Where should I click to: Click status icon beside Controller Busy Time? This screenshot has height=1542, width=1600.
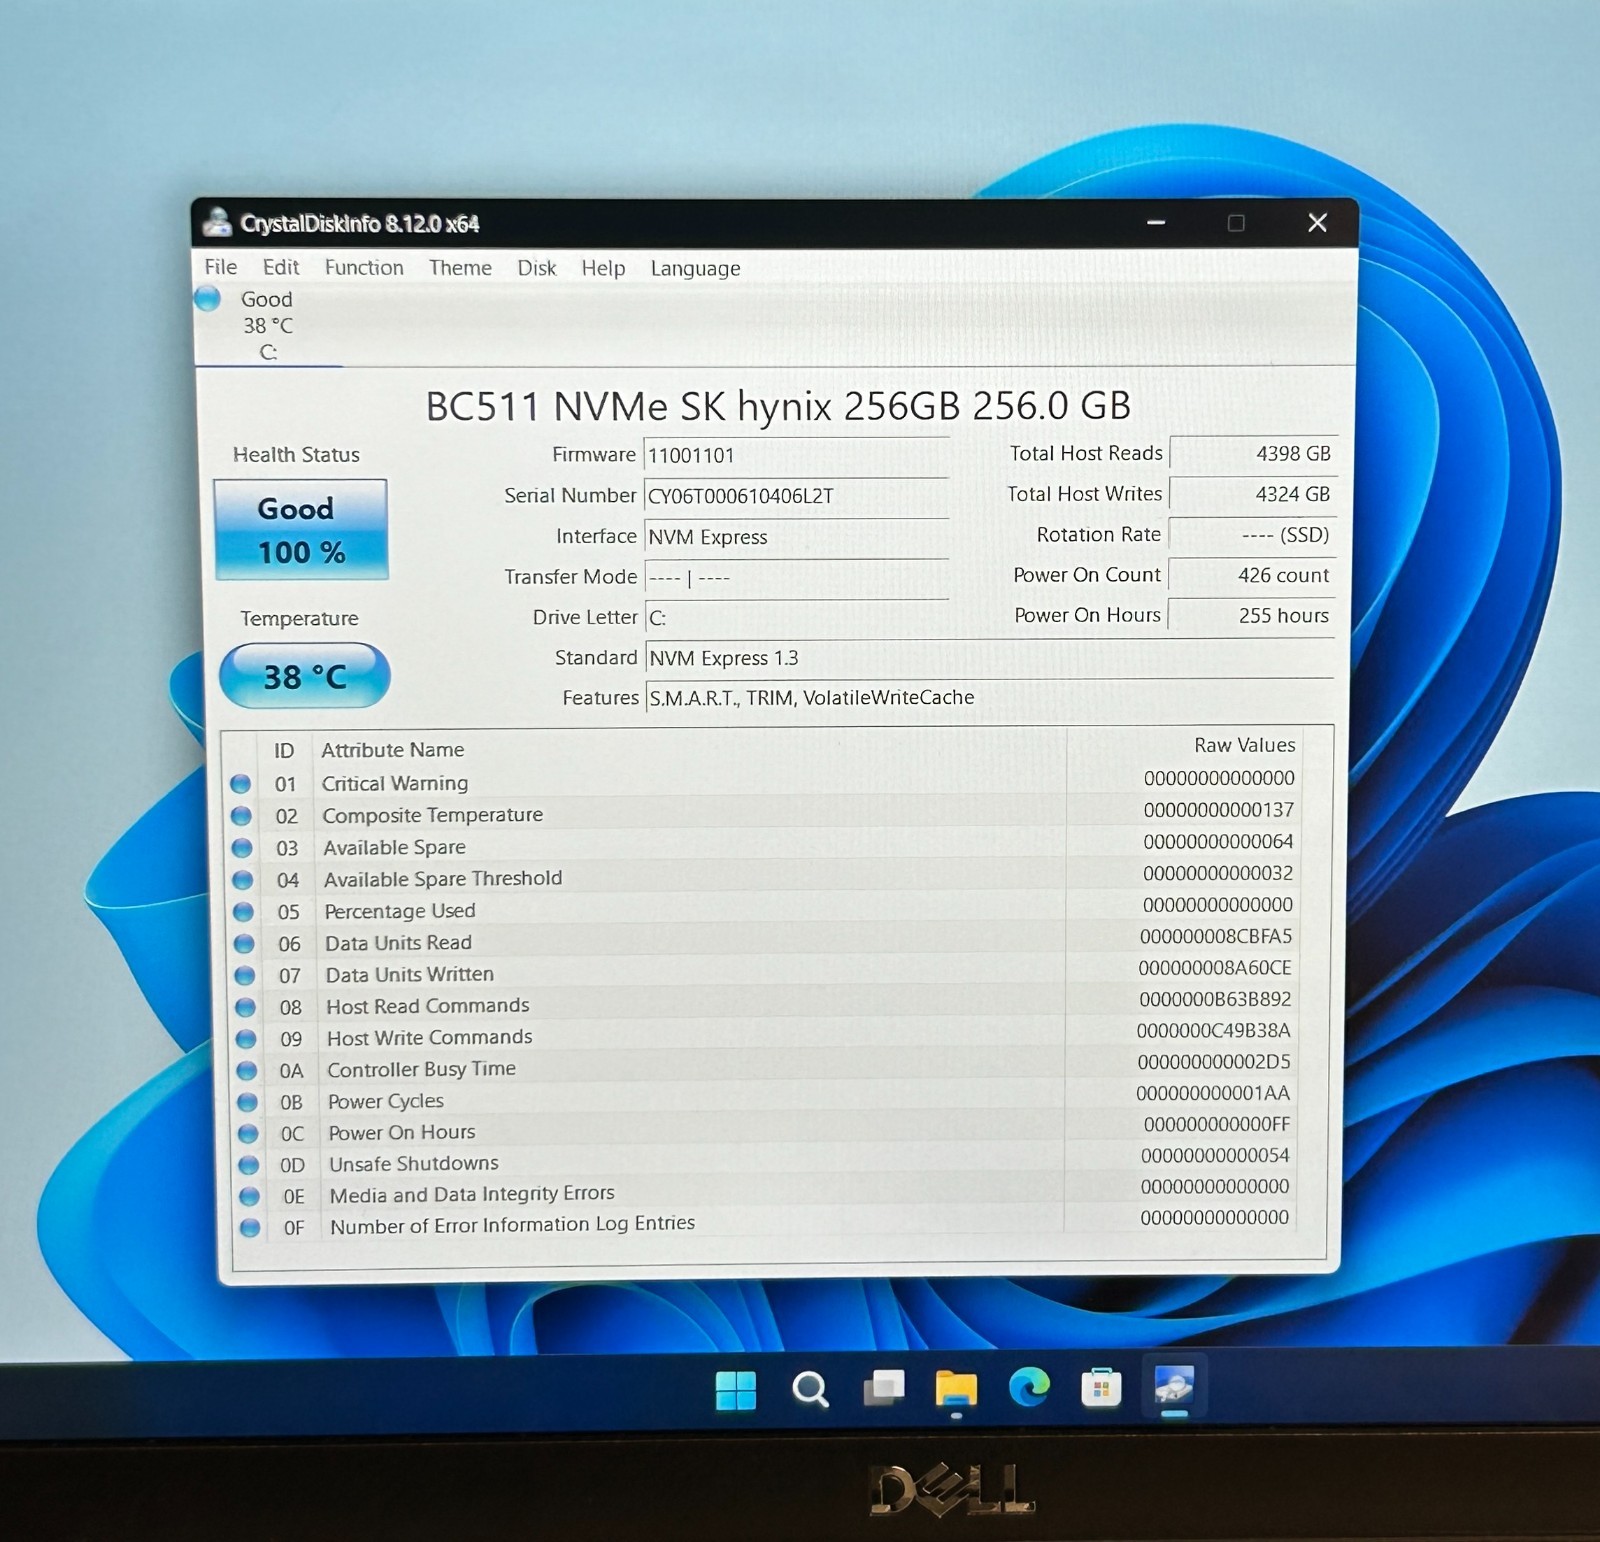pos(246,1070)
